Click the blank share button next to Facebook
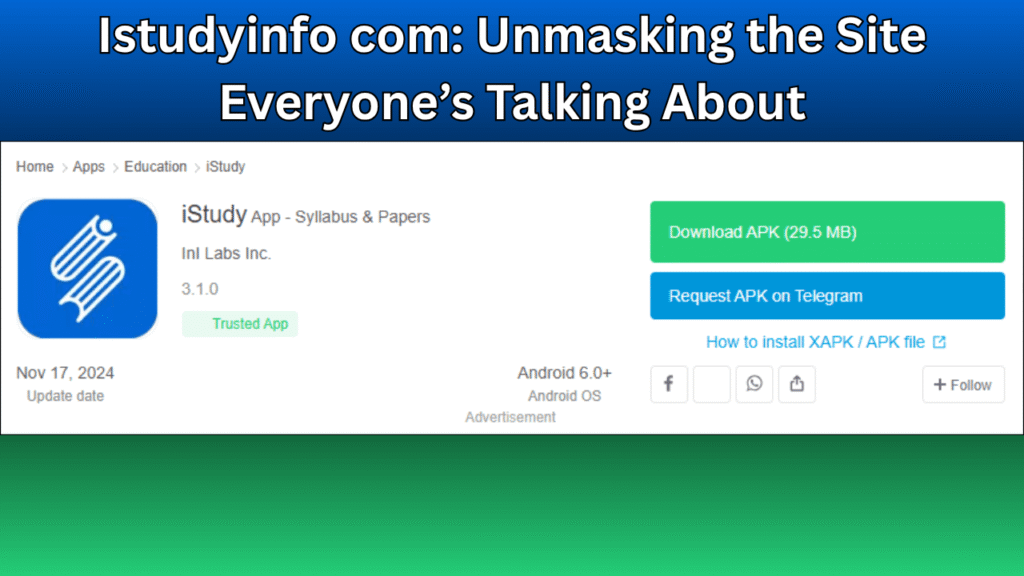This screenshot has width=1024, height=576. click(x=711, y=384)
